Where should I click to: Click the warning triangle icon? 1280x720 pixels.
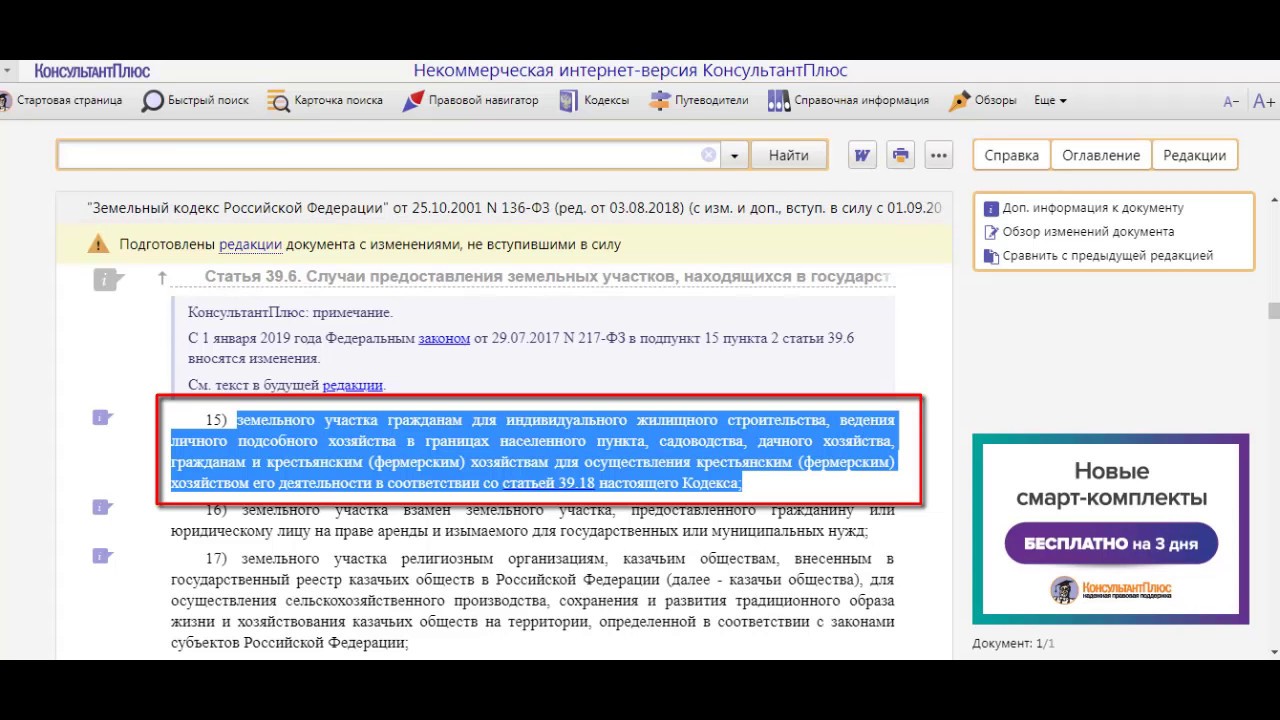(x=98, y=243)
